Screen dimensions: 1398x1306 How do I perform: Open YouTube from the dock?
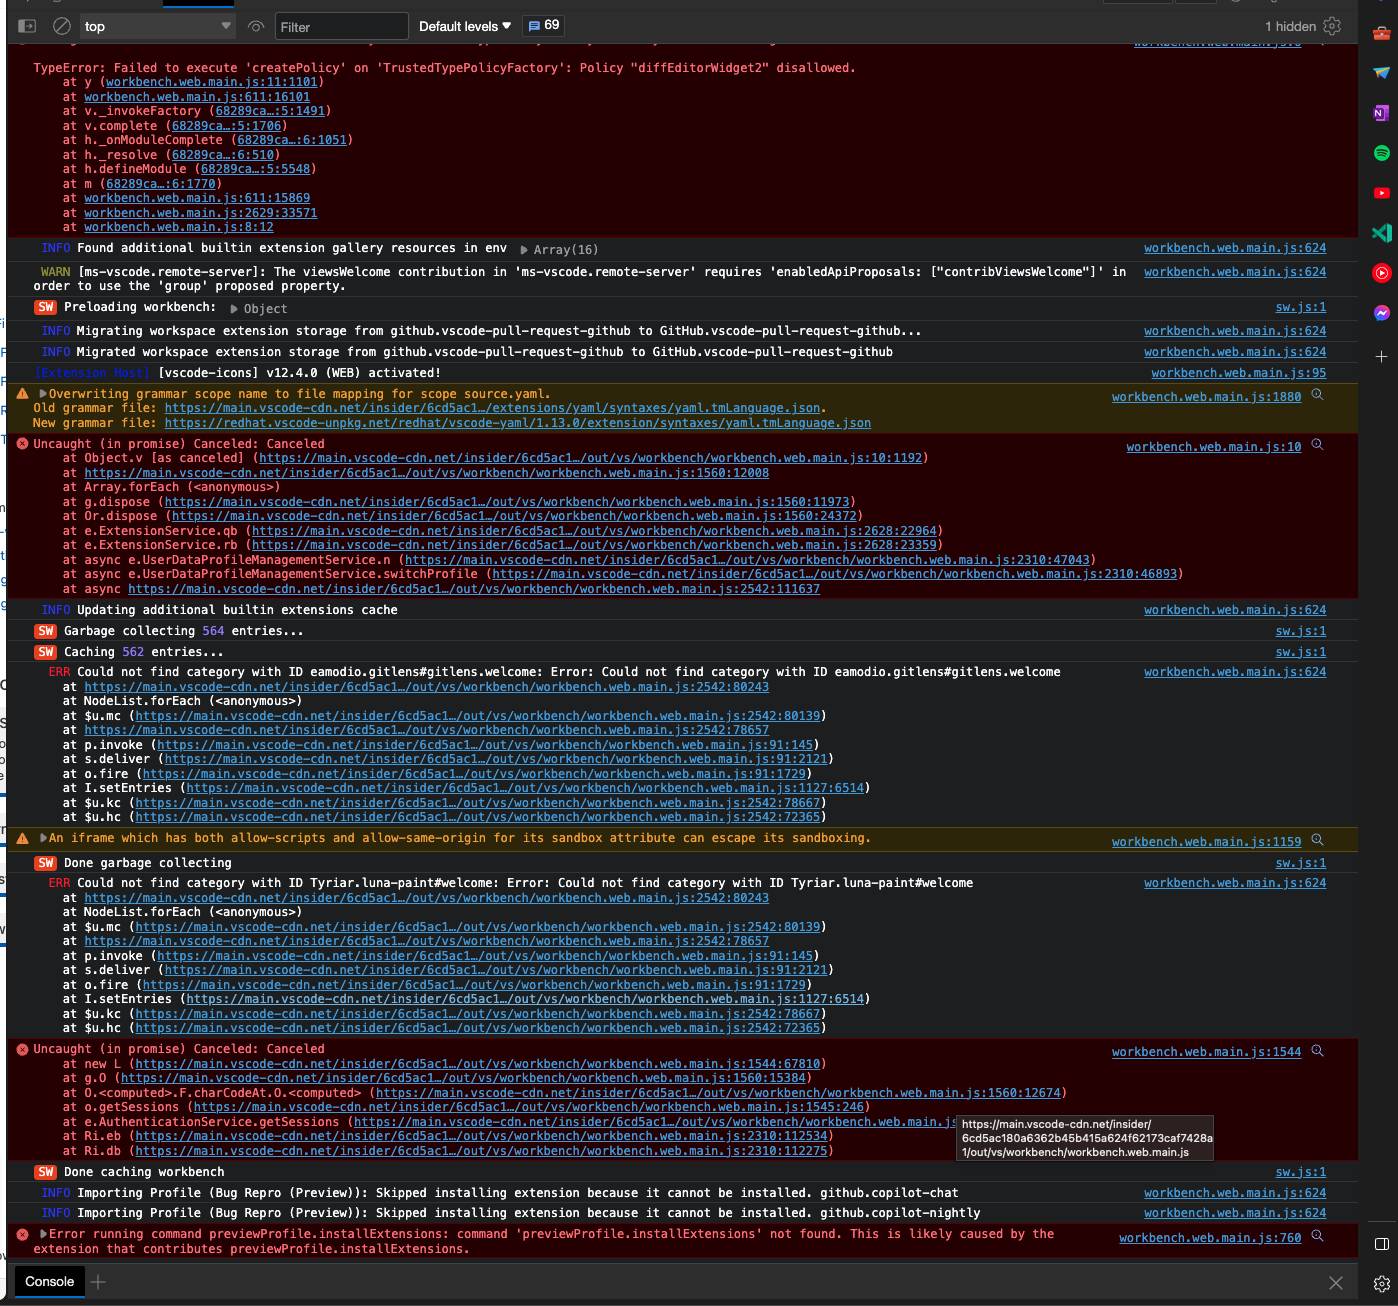click(1382, 193)
